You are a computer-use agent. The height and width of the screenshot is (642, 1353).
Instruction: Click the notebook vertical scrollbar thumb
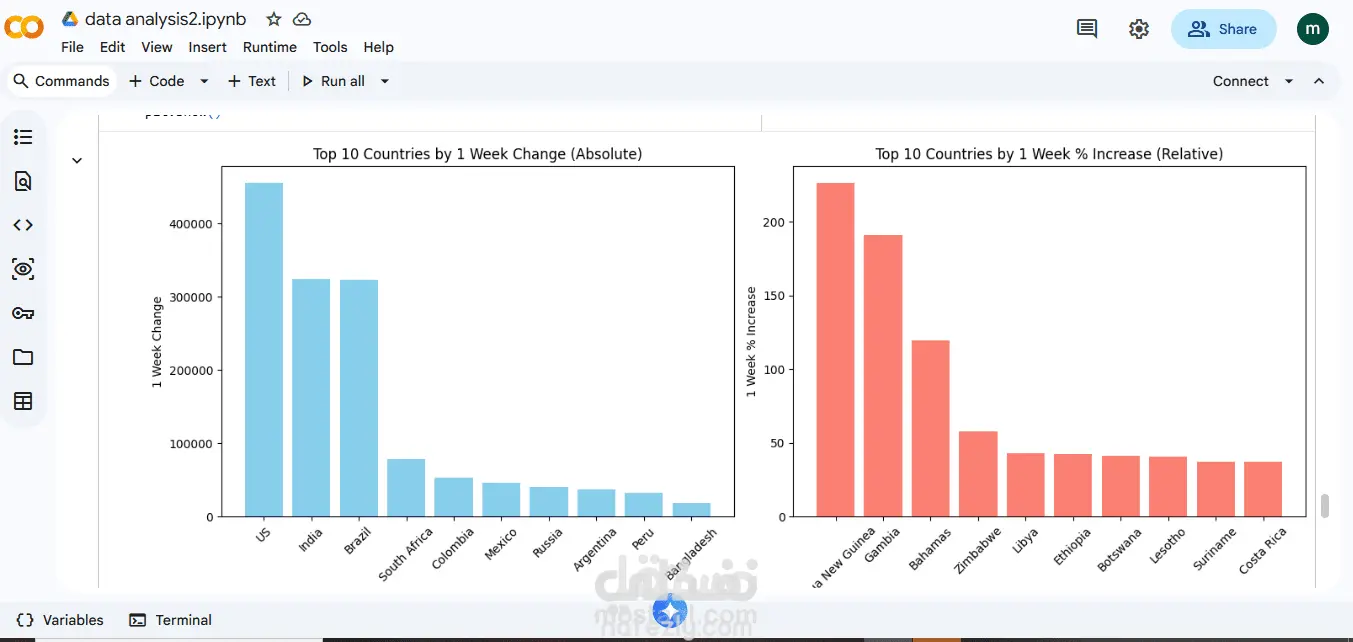[x=1325, y=505]
